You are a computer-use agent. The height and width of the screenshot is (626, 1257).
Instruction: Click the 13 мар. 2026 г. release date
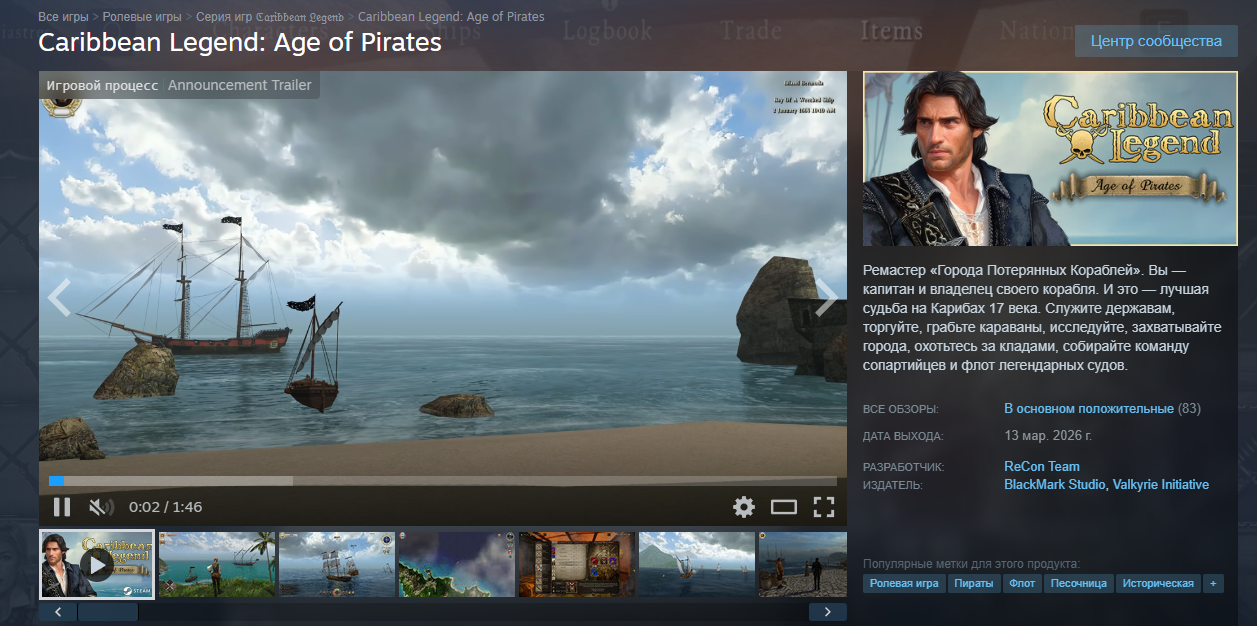1048,436
